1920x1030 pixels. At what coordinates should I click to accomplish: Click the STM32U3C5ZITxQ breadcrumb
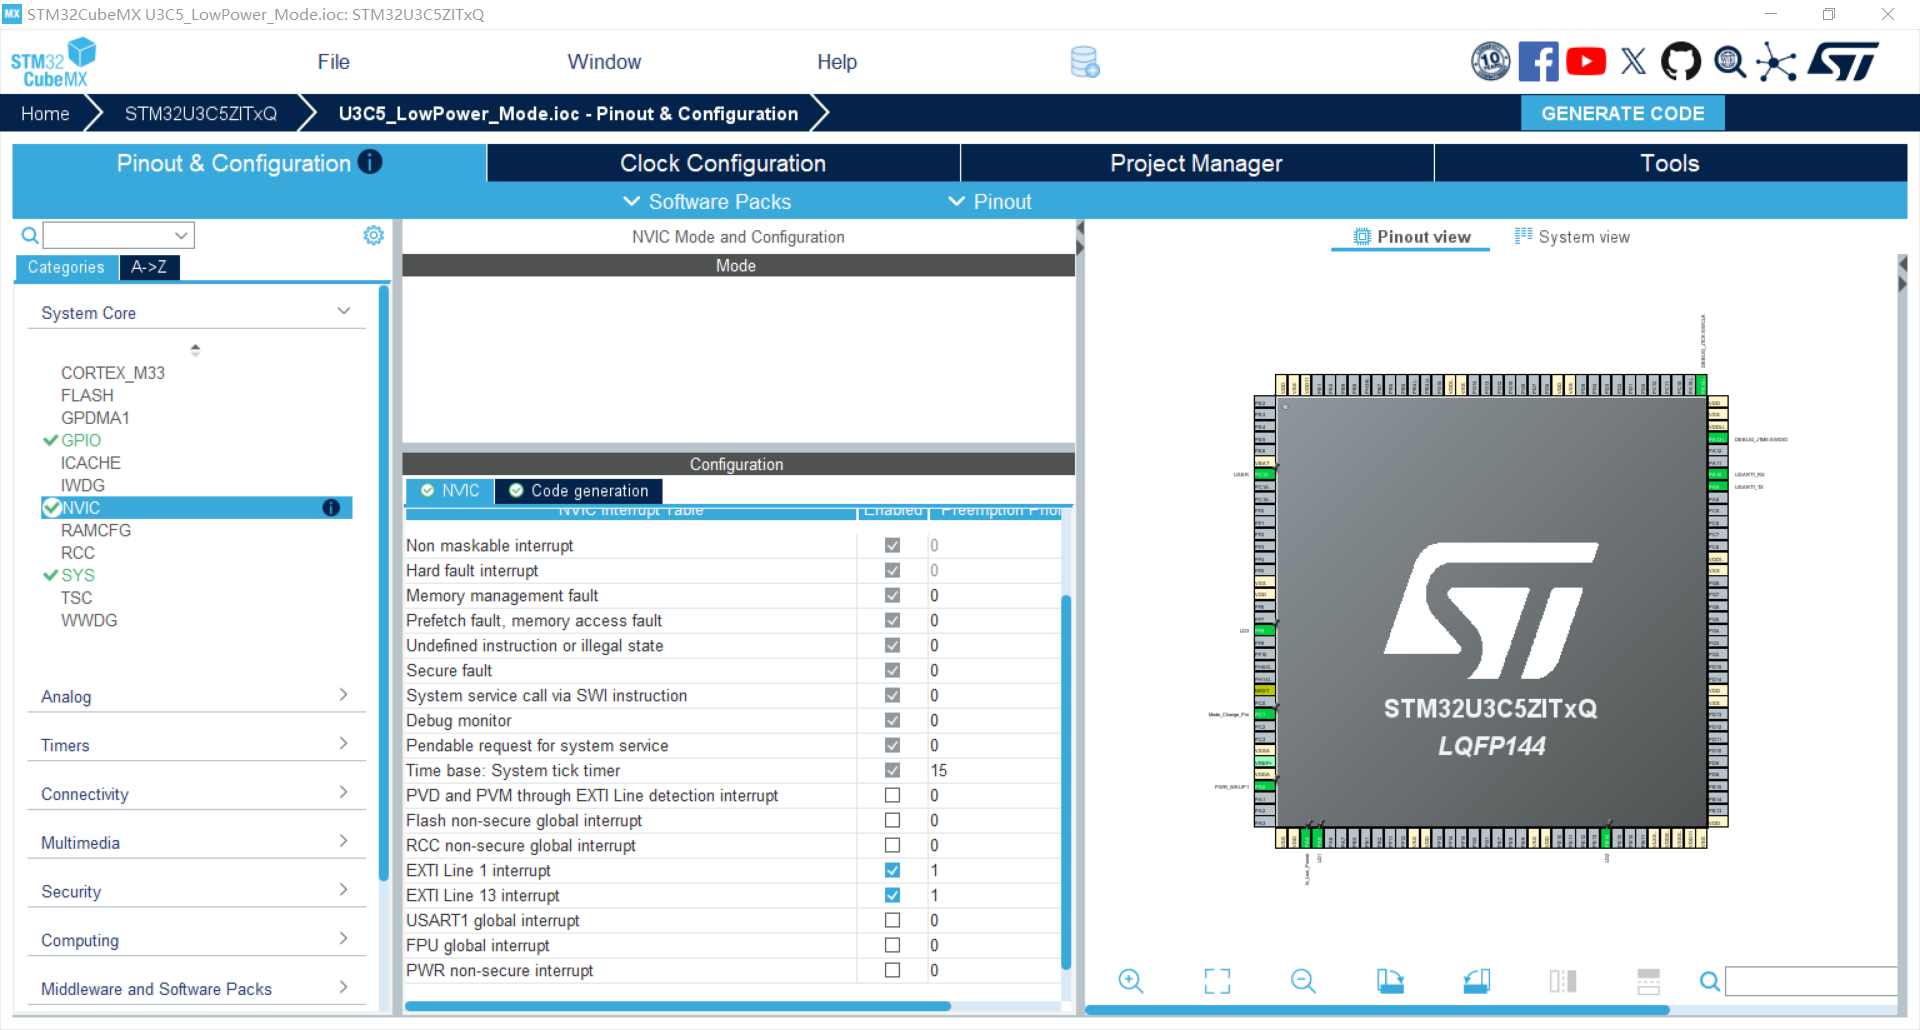tap(201, 113)
